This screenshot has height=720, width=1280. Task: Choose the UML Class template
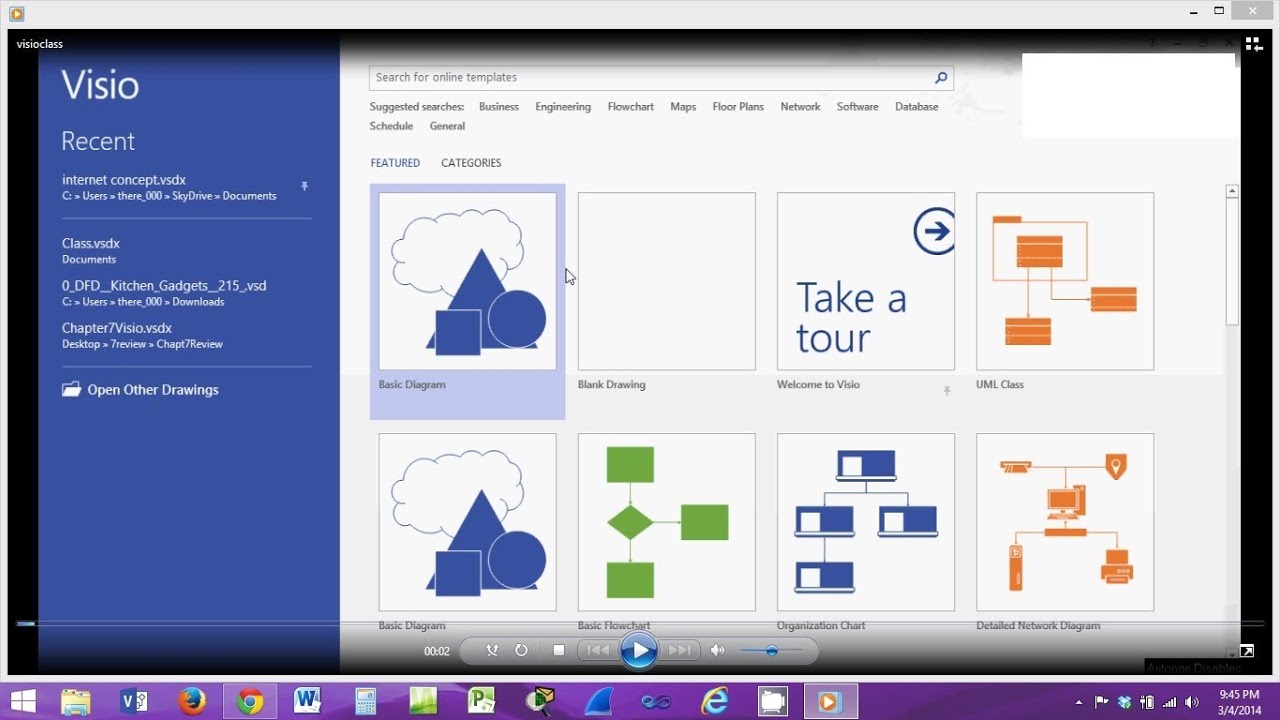click(1065, 292)
